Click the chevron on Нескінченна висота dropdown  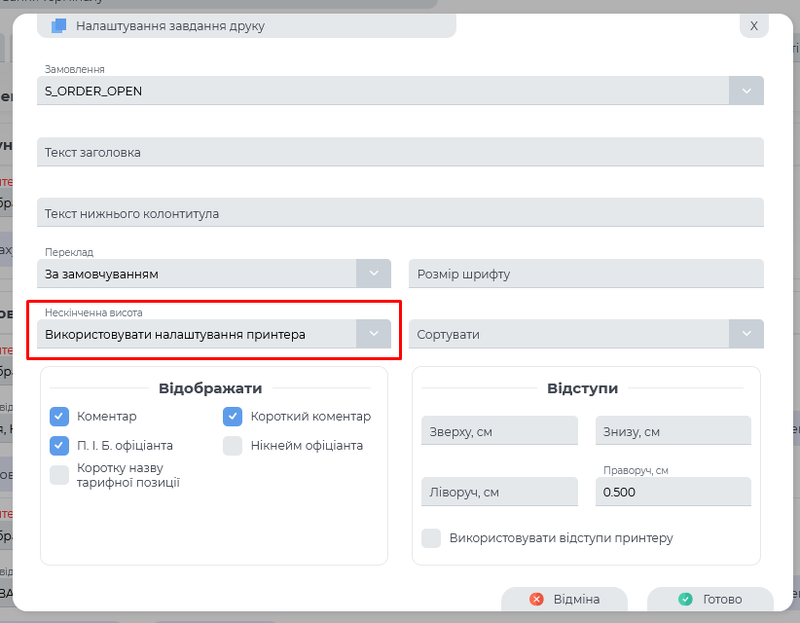[372, 333]
